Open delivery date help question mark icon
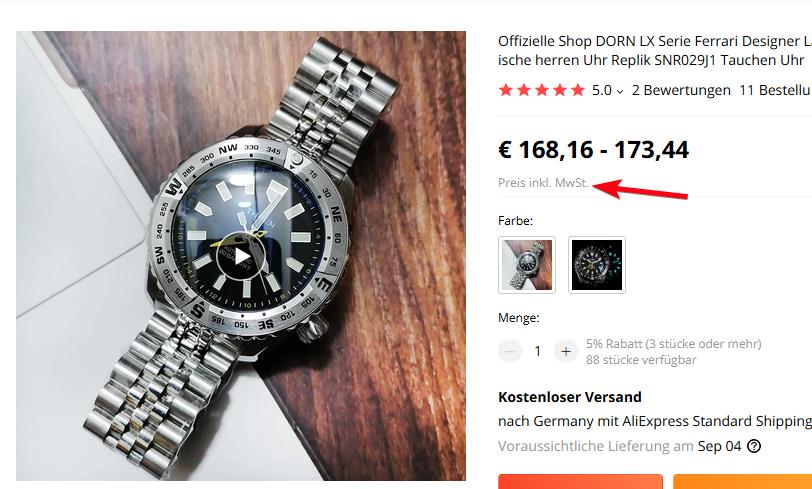This screenshot has width=812, height=489. click(754, 445)
